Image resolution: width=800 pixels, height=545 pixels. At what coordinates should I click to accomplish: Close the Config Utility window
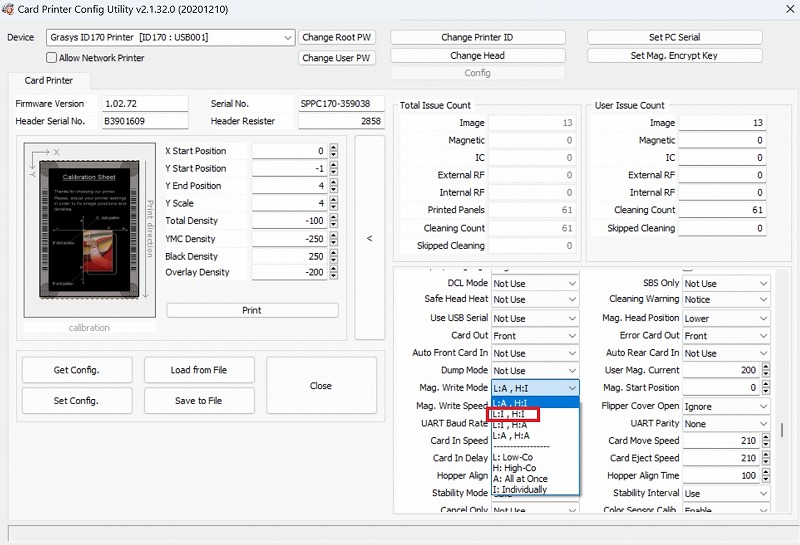(x=789, y=9)
